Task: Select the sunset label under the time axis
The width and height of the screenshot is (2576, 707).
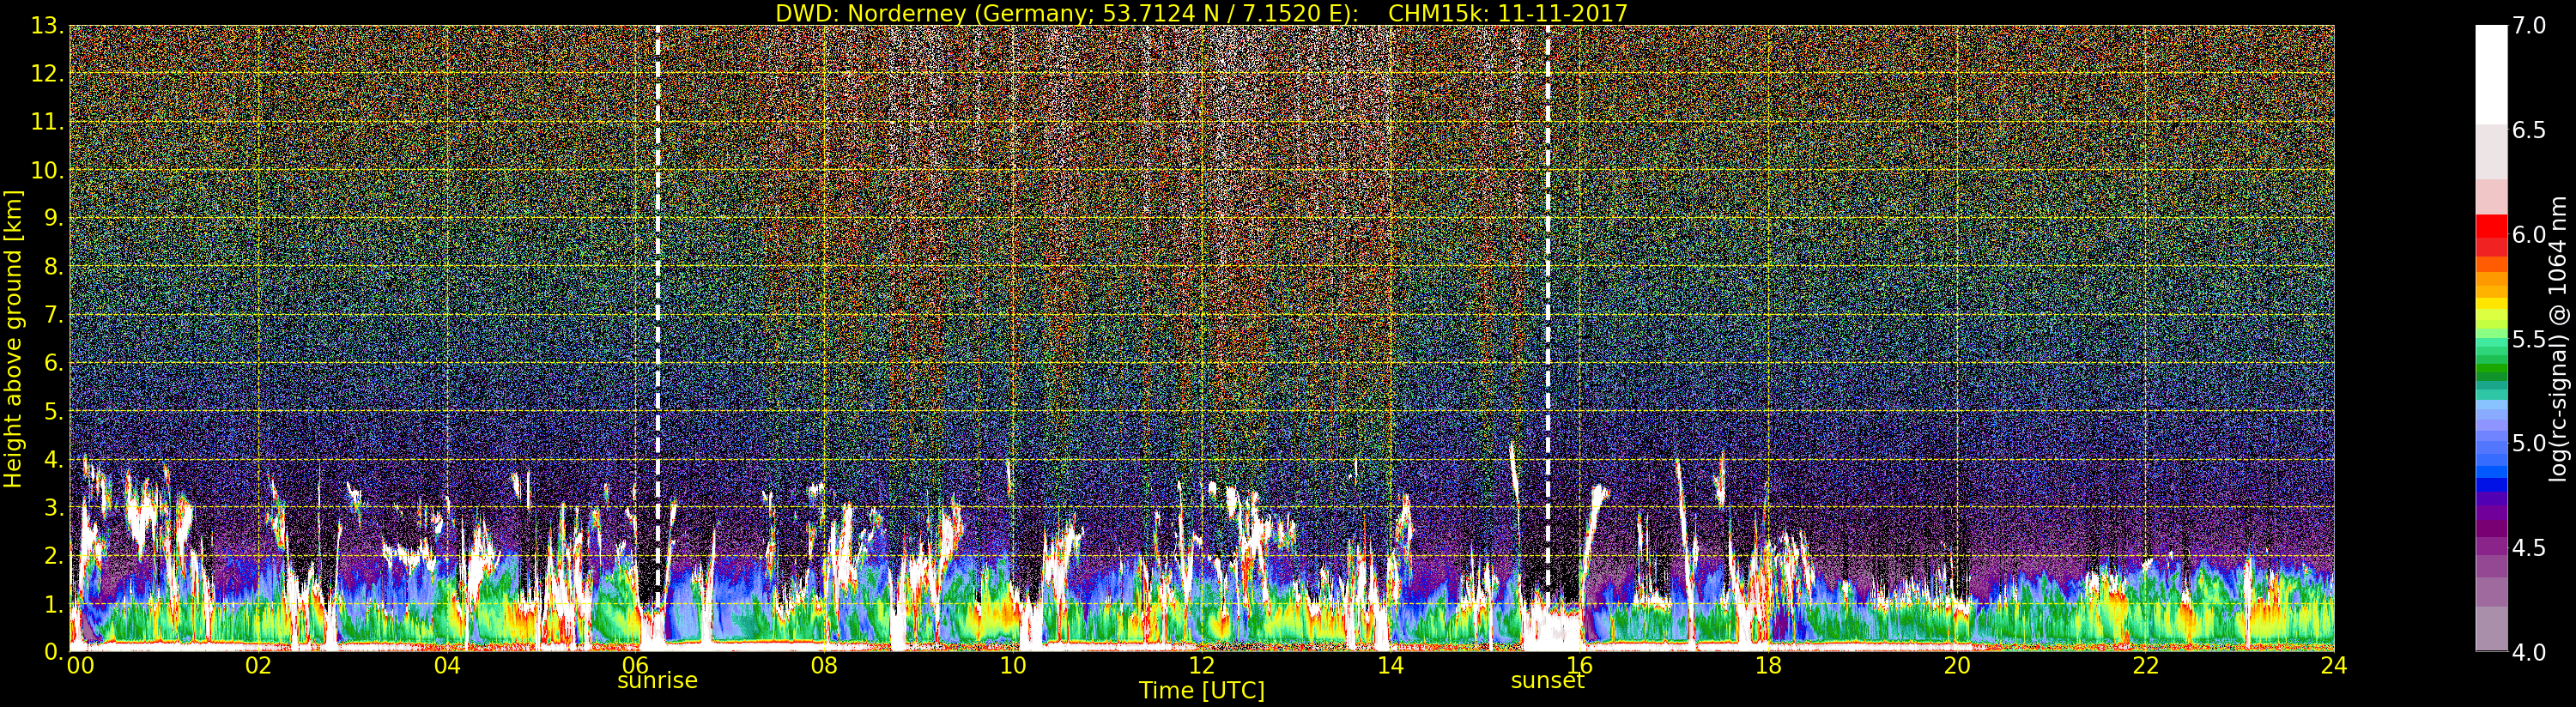Action: click(x=1547, y=681)
